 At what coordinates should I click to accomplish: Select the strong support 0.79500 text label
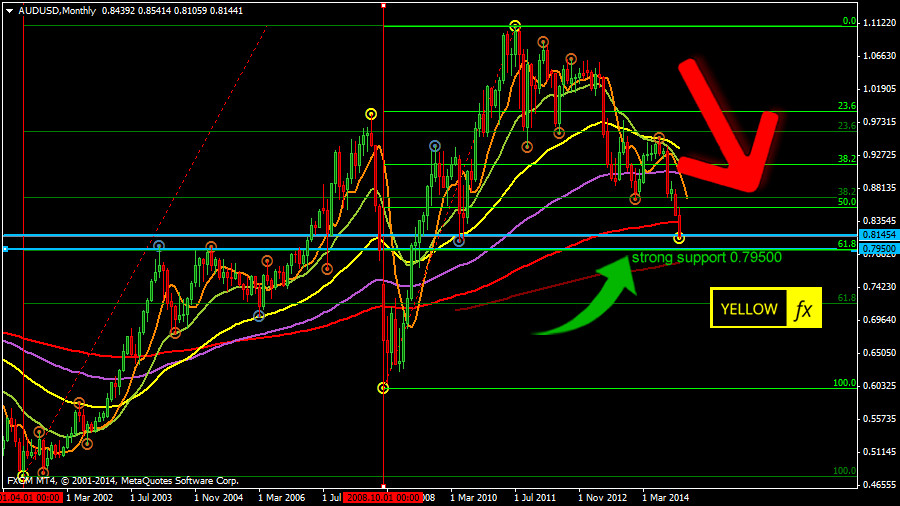(x=706, y=258)
